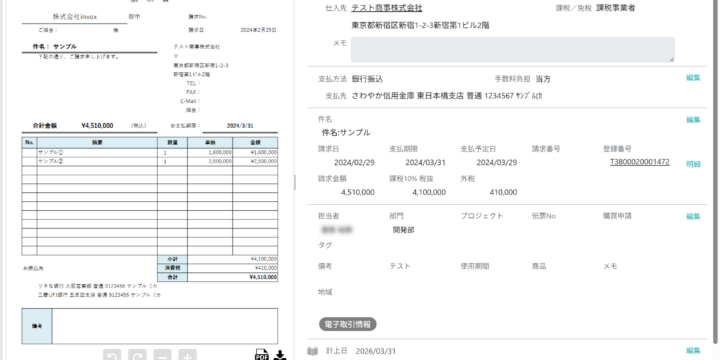Edit the 担当者 and 部門 section
Screen dimensions: 720x360
693,216
